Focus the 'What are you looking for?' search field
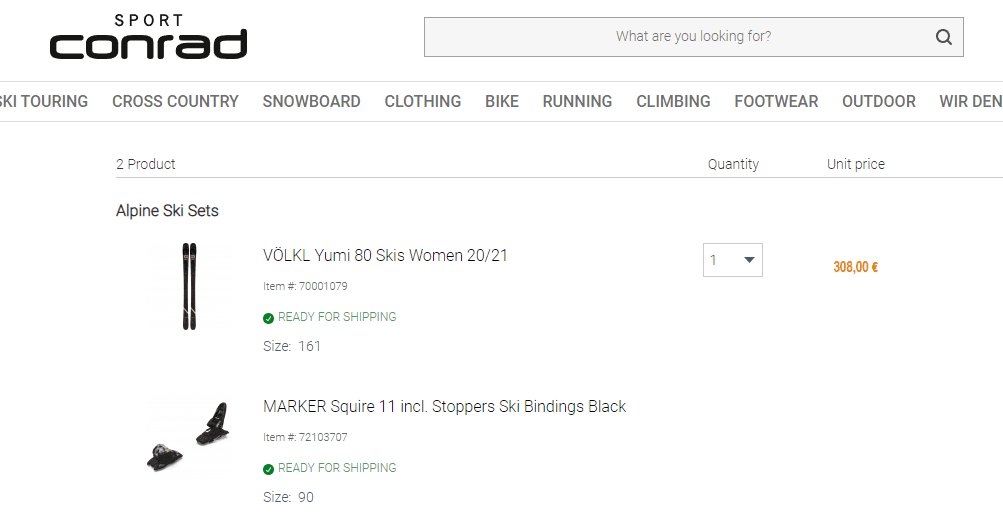The height and width of the screenshot is (520, 1003). coord(680,37)
